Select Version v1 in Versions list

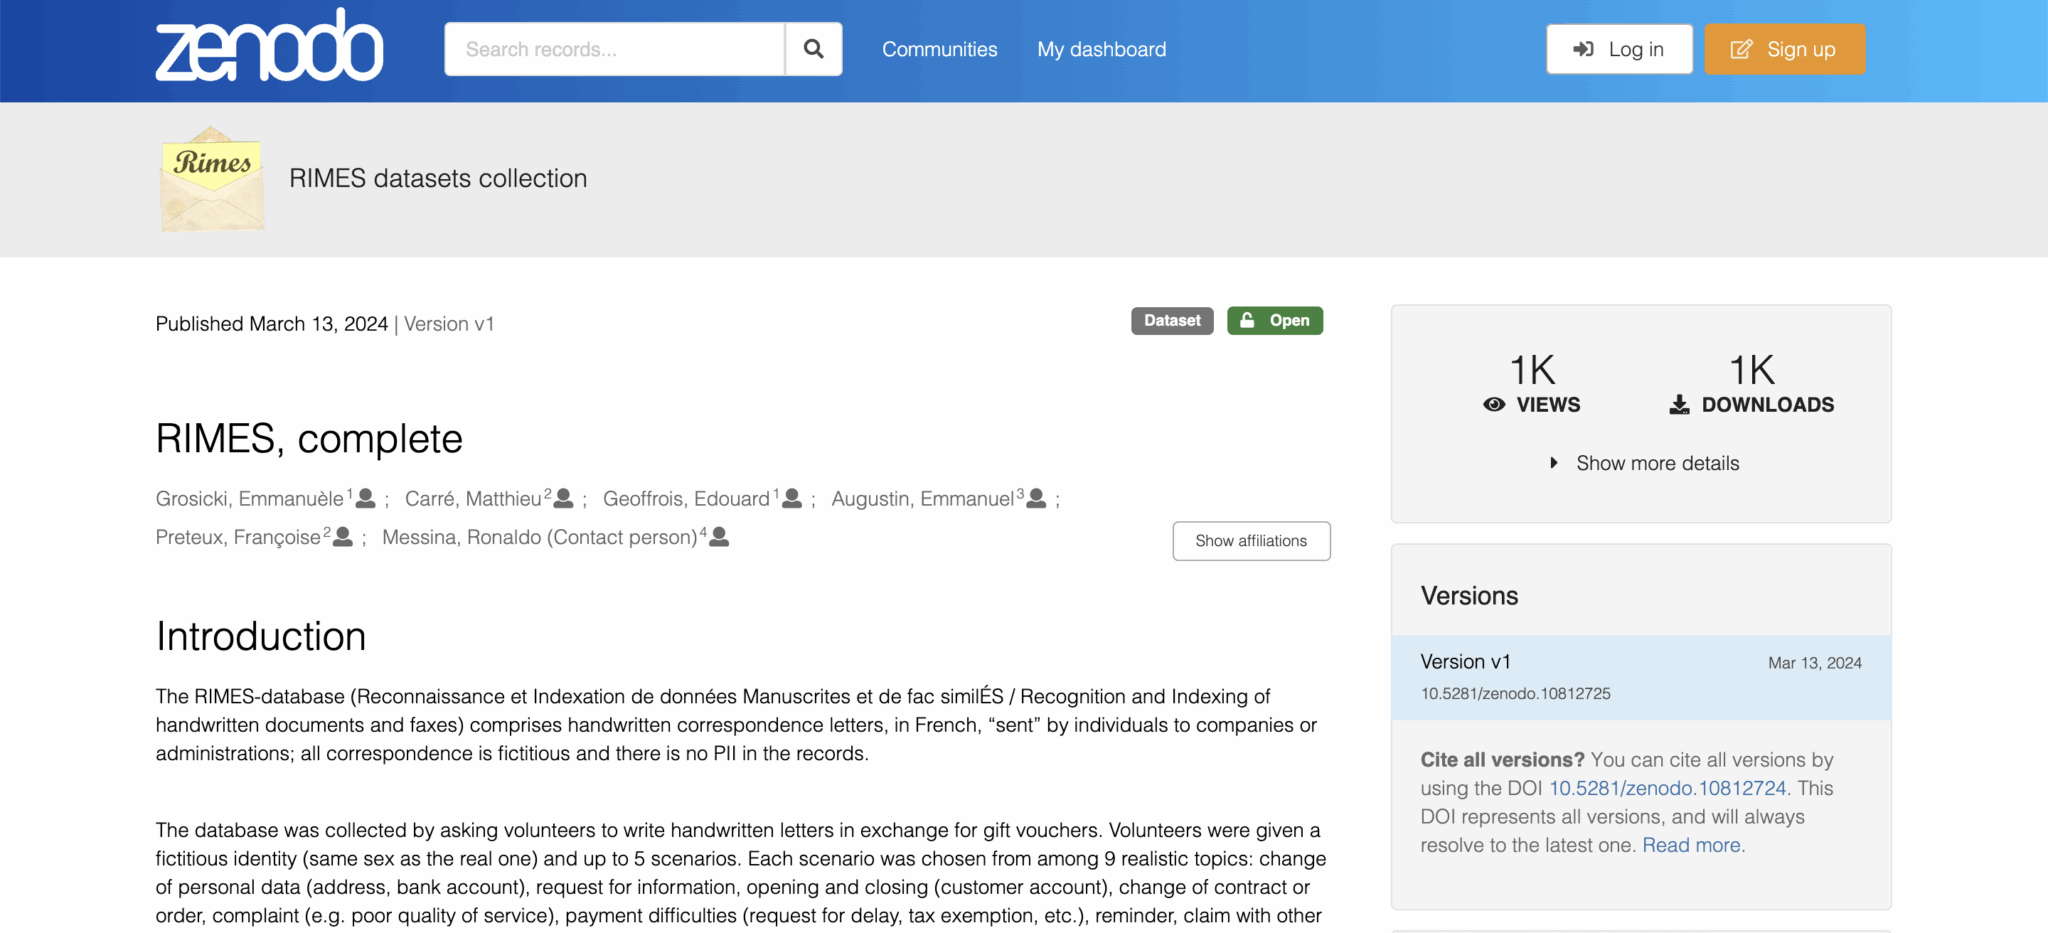point(1465,662)
